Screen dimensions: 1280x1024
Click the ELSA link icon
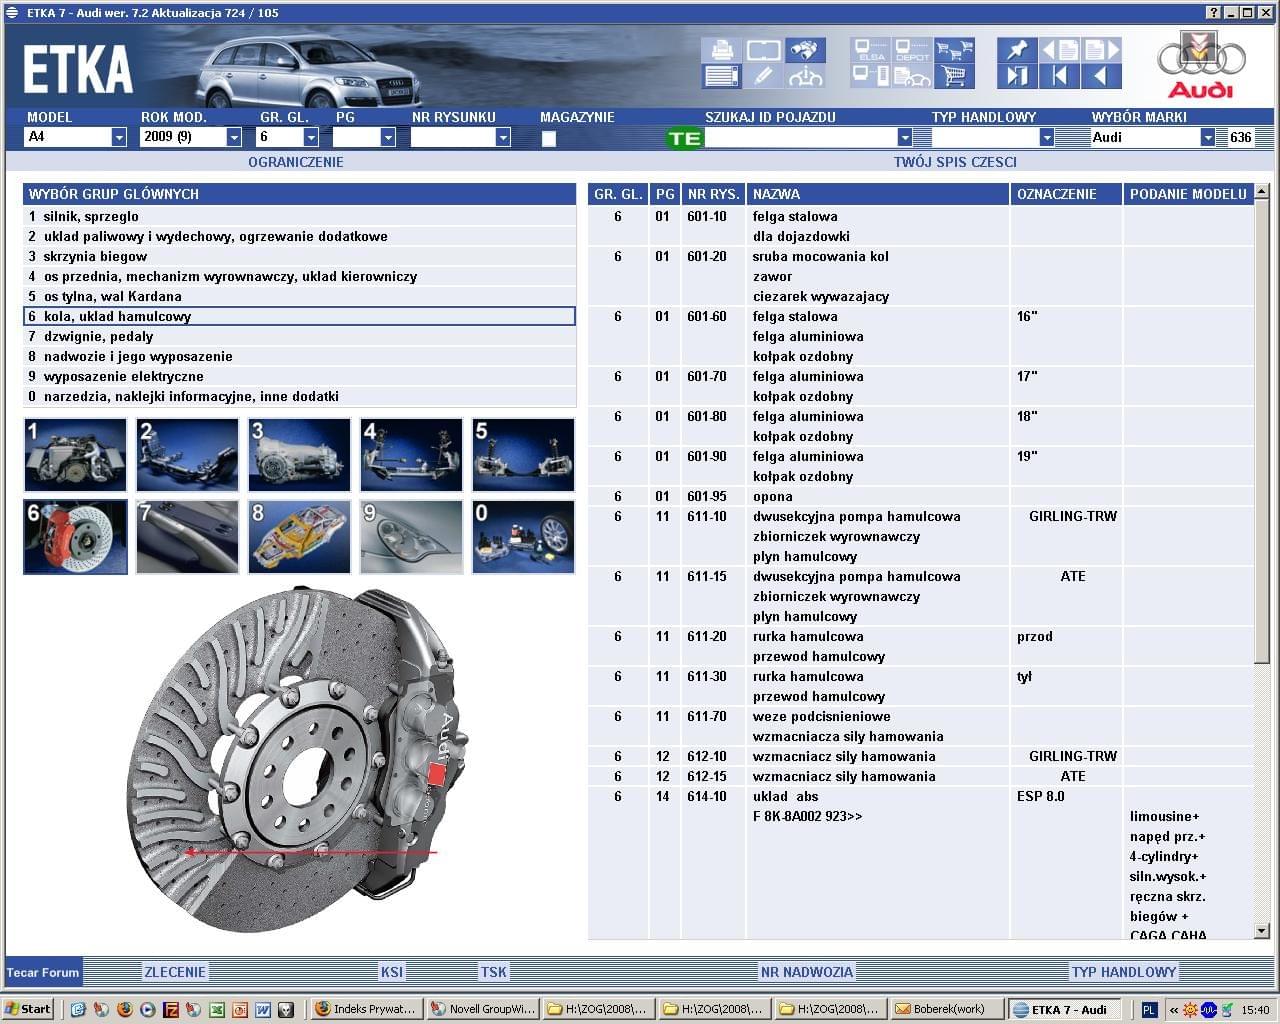(871, 51)
